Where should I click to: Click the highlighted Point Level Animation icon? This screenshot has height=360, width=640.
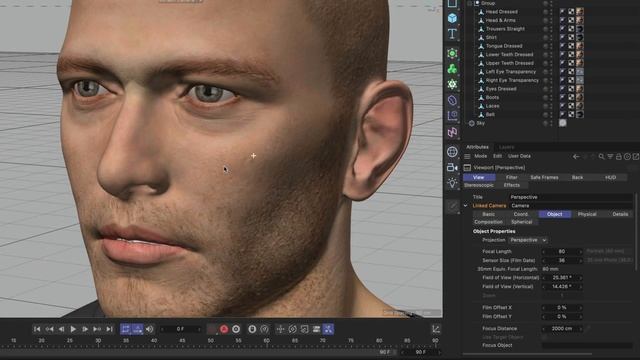tap(329, 329)
